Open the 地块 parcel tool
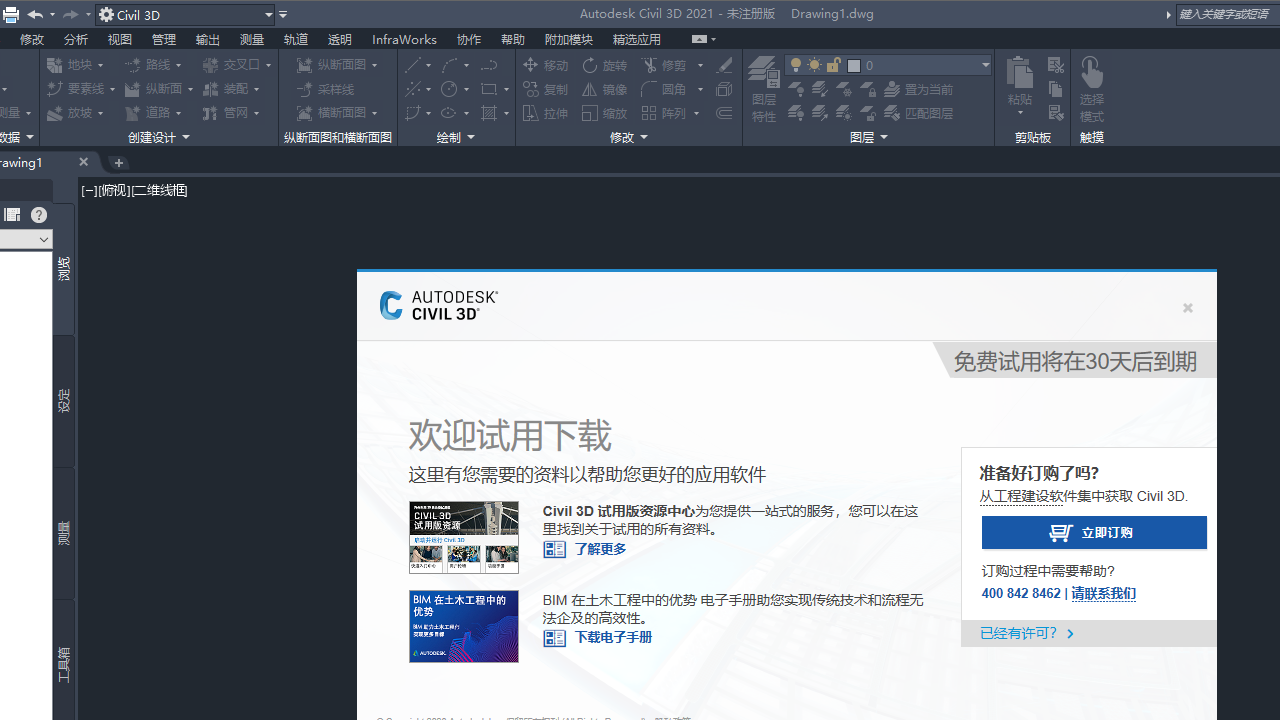 (x=75, y=65)
